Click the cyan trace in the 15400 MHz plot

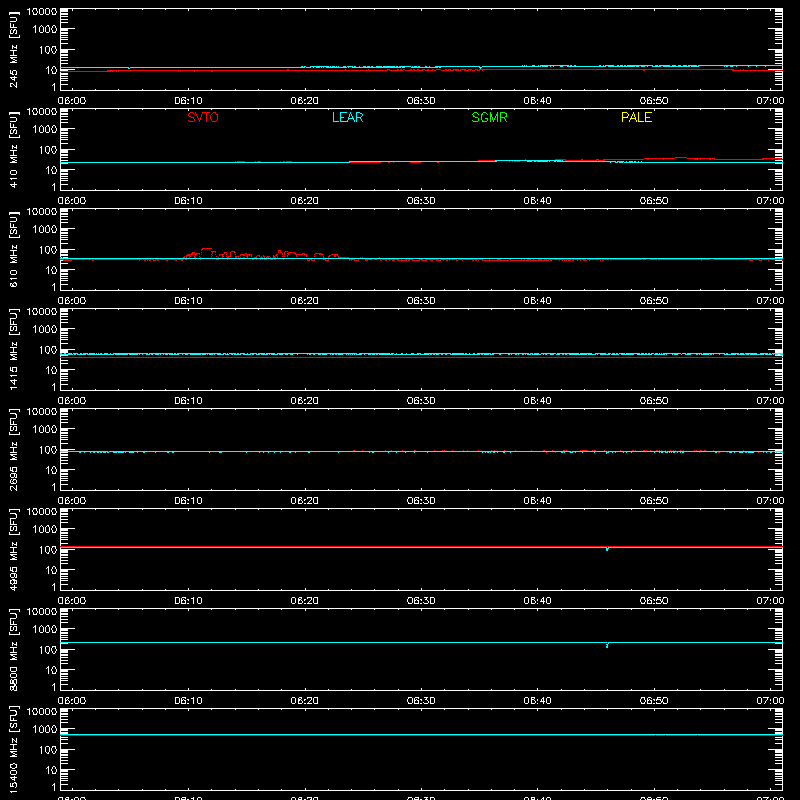421,735
